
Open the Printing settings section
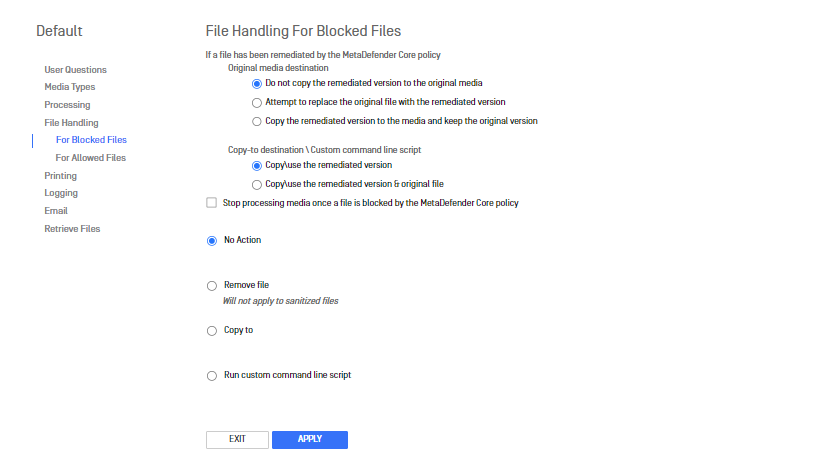point(61,176)
